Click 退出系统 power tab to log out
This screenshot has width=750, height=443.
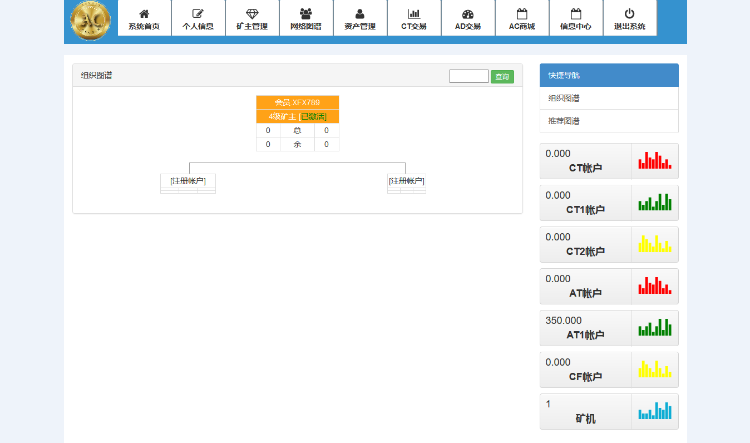coord(630,18)
